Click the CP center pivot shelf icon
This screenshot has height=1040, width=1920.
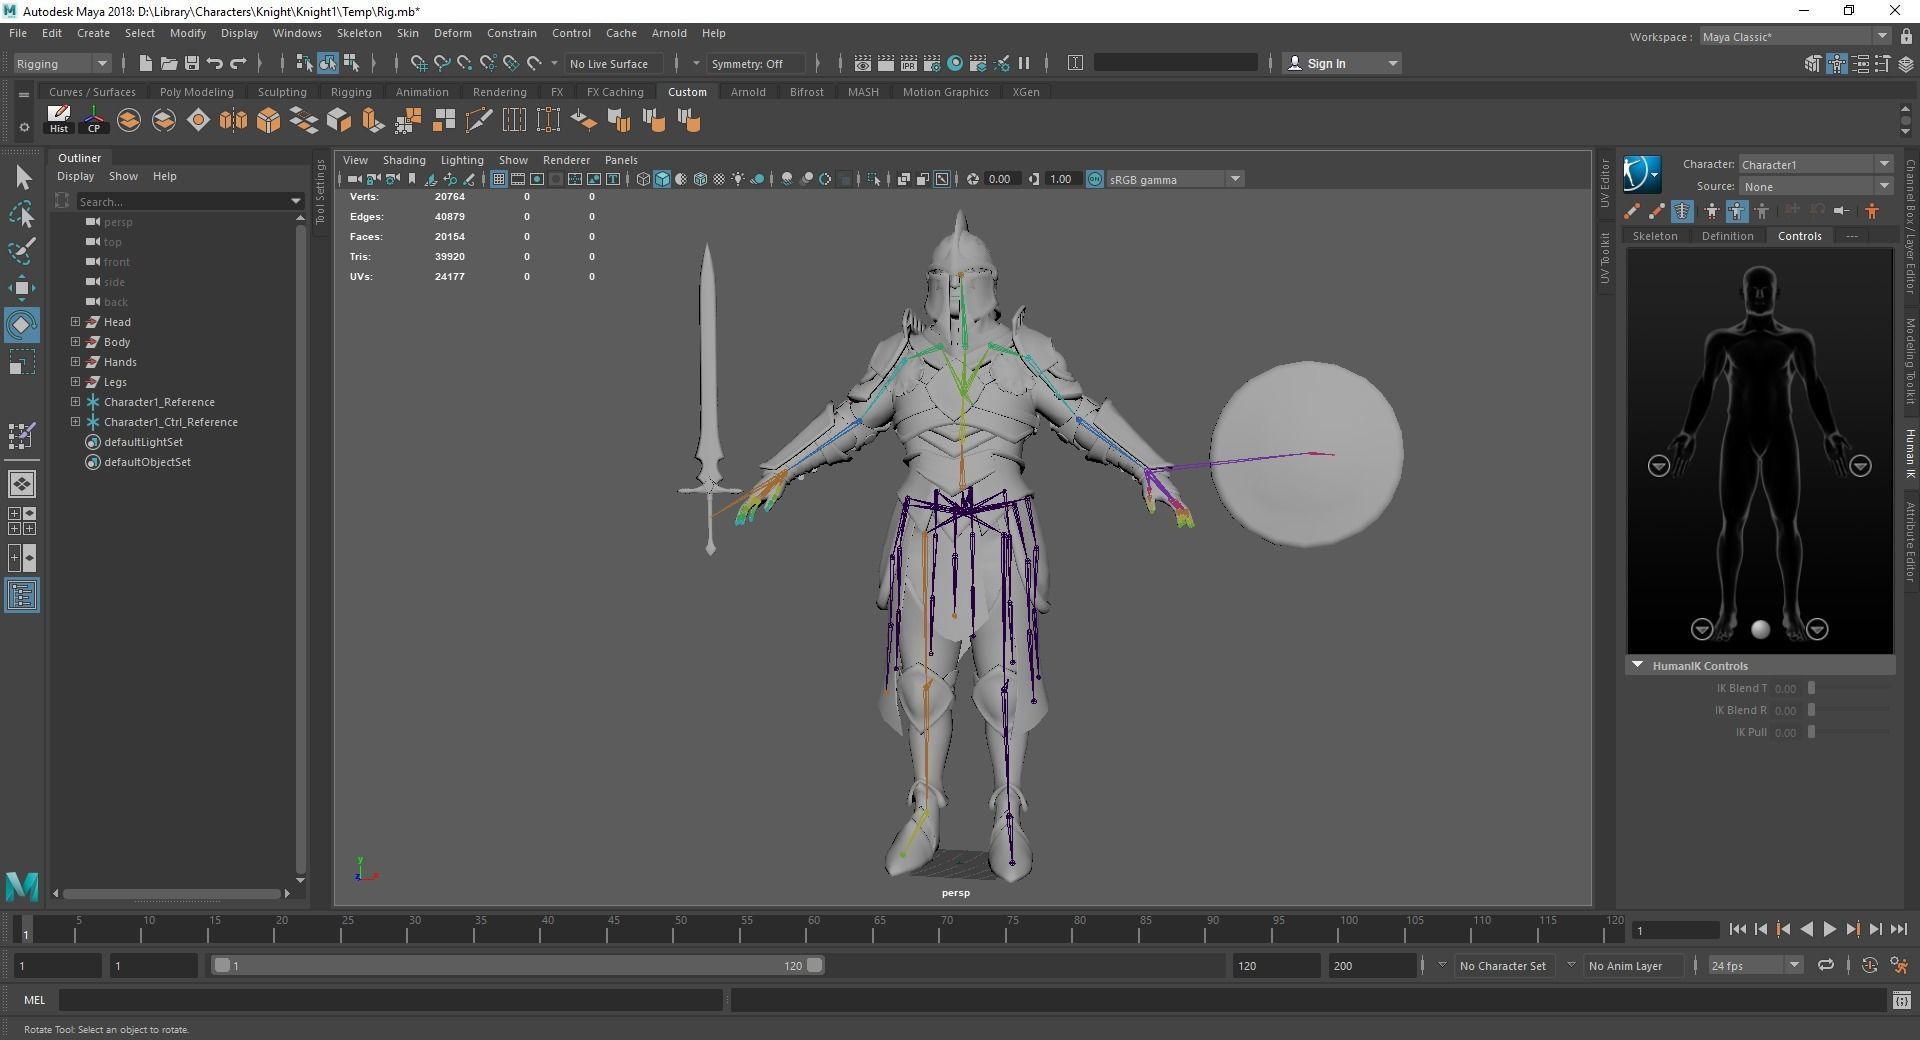coord(94,120)
